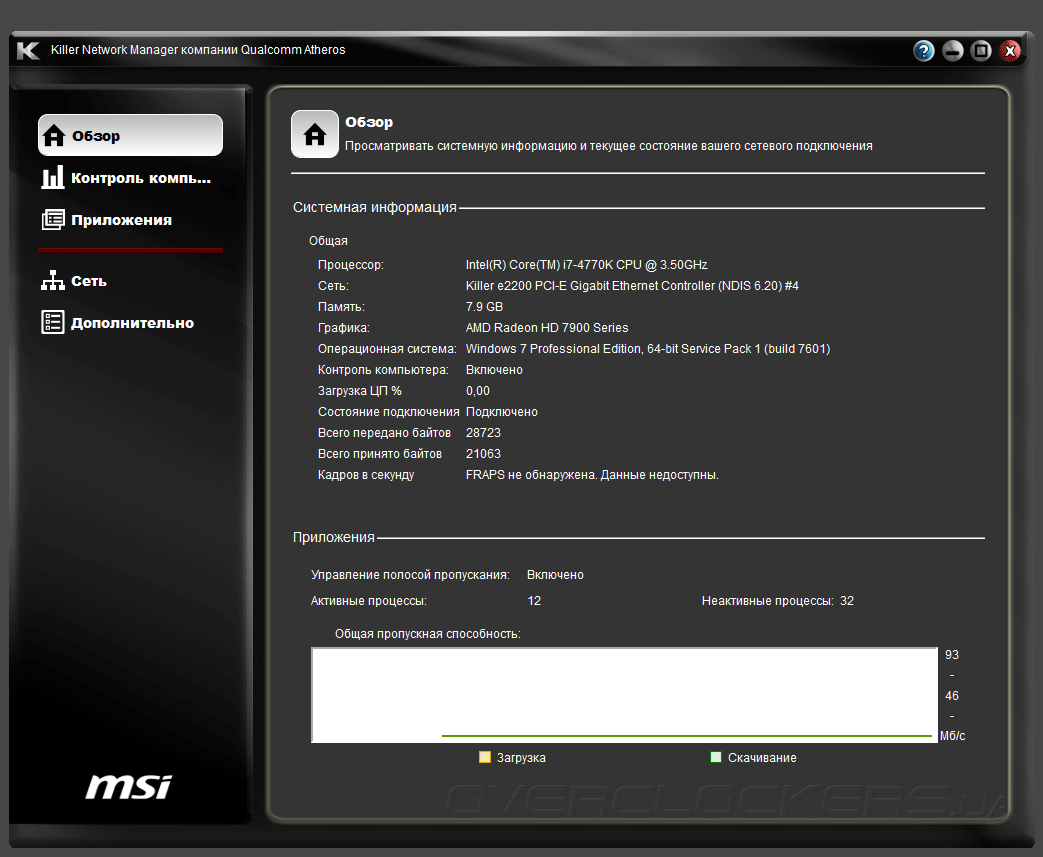Click Контроль компьютера value Включено
Screen dimensions: 1043x857
tap(494, 370)
